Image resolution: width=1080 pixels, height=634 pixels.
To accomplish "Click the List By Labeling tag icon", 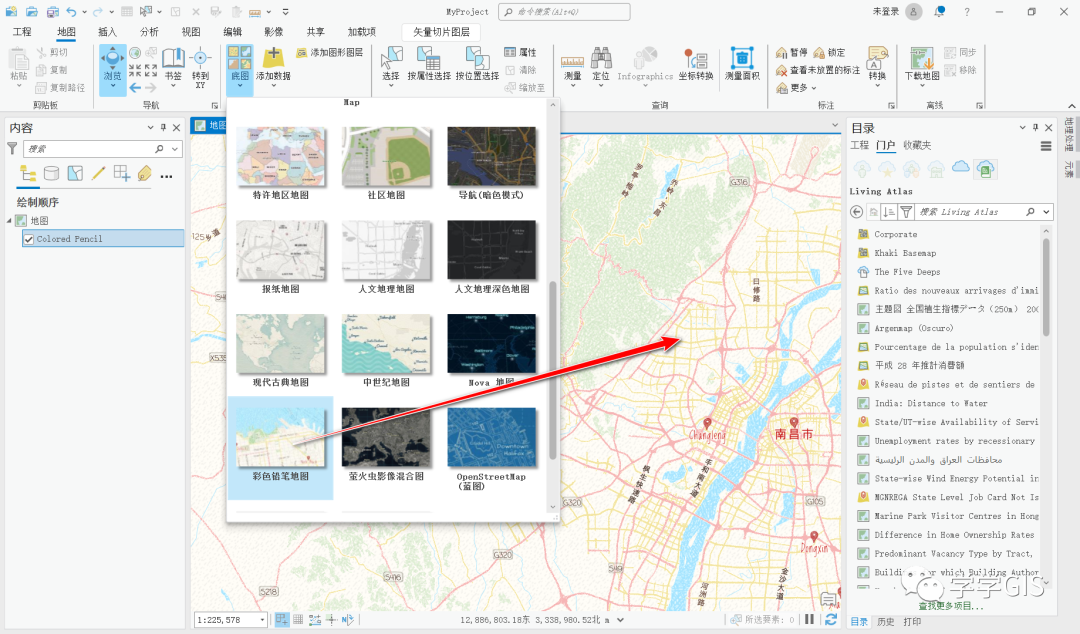I will [145, 173].
